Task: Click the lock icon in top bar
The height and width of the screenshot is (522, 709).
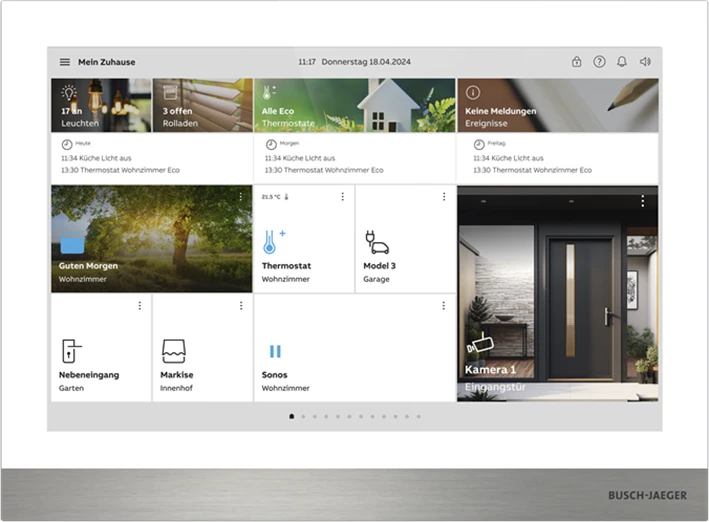Action: click(x=577, y=62)
